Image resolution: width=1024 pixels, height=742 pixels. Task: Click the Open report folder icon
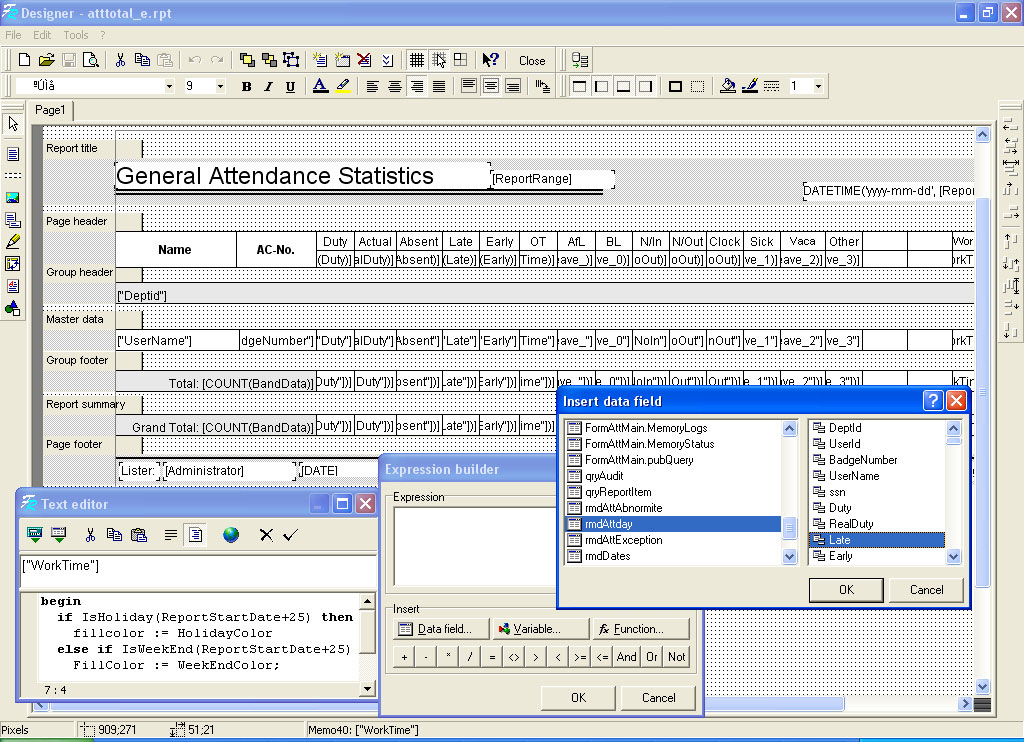[47, 60]
